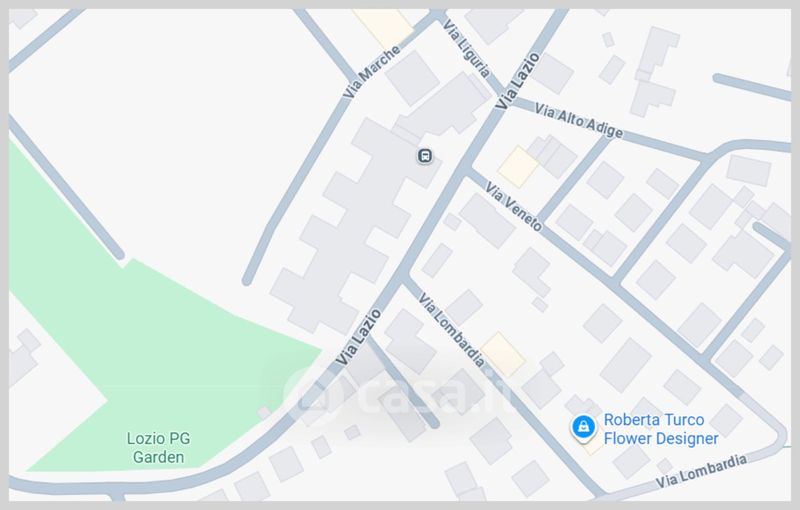The height and width of the screenshot is (510, 800).
Task: Select diagonal Via Lombardia label mid-map
Action: [452, 330]
